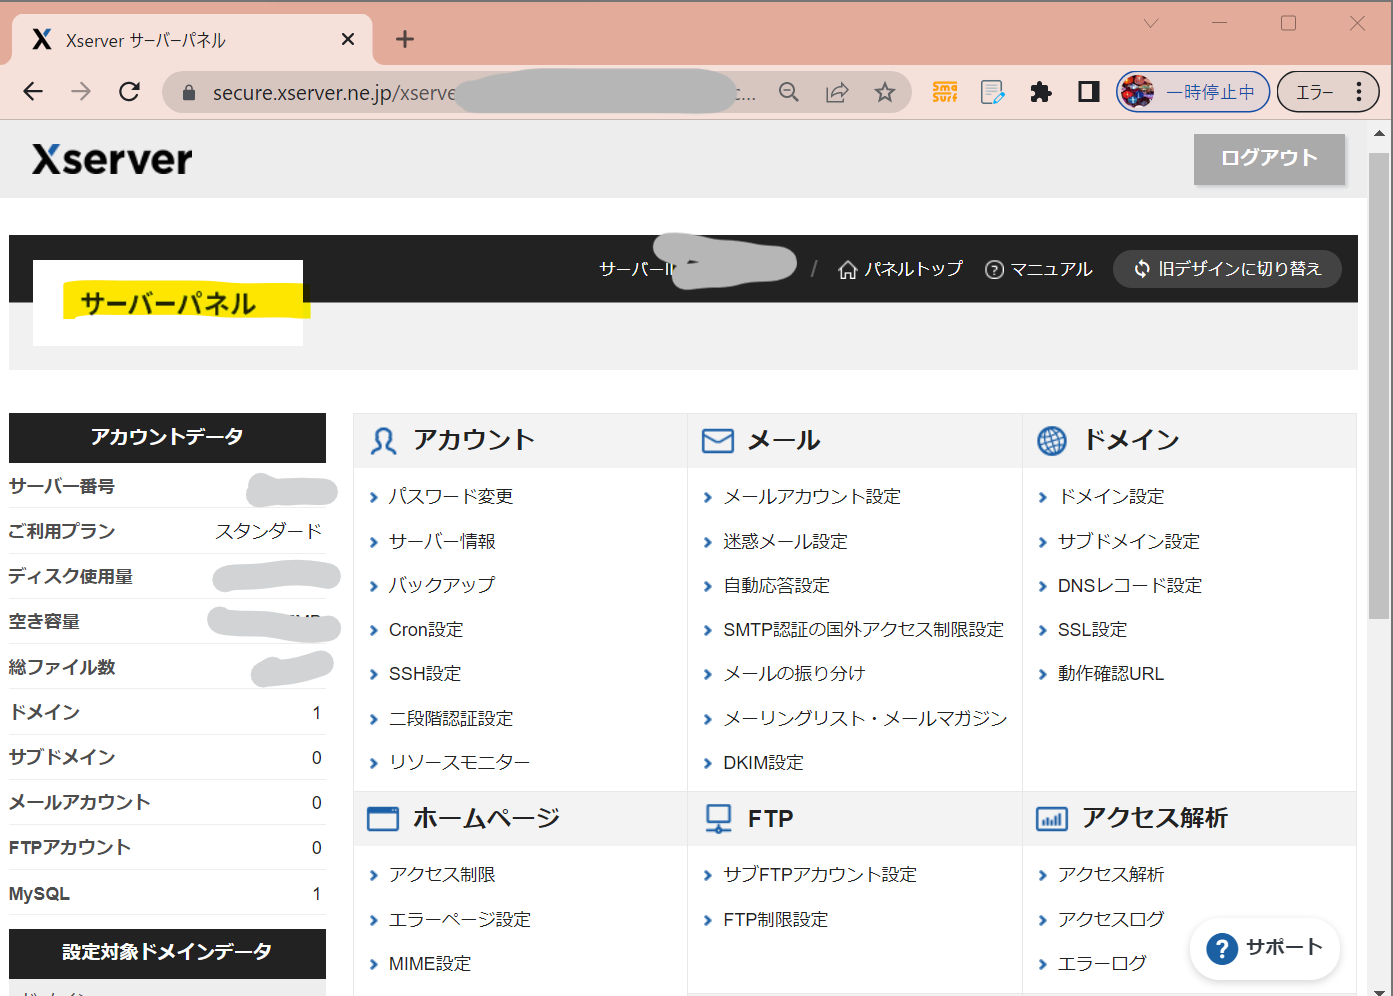Click the ドメイン globe icon

[1052, 441]
